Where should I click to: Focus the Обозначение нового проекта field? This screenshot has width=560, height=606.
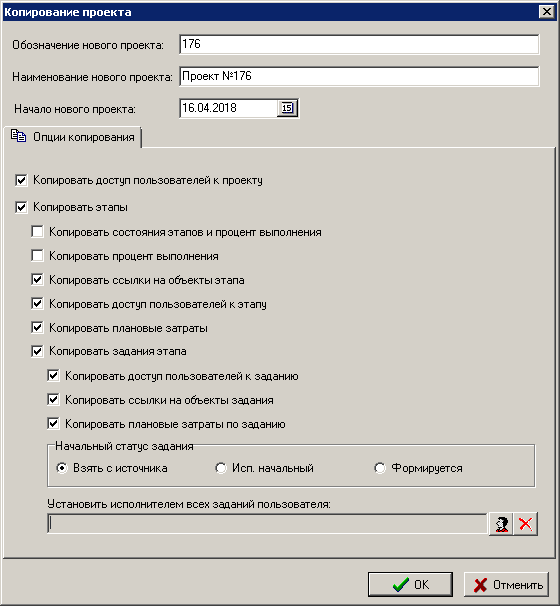359,44
